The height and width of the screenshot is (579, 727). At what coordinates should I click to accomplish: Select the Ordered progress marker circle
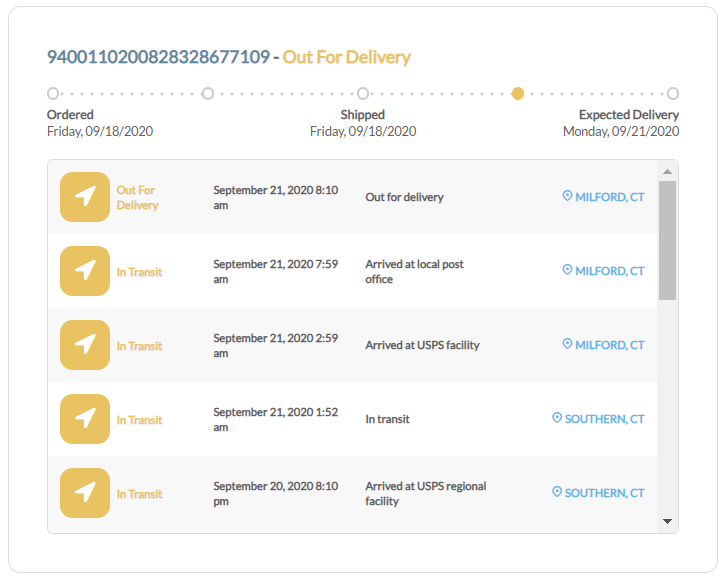coord(53,94)
